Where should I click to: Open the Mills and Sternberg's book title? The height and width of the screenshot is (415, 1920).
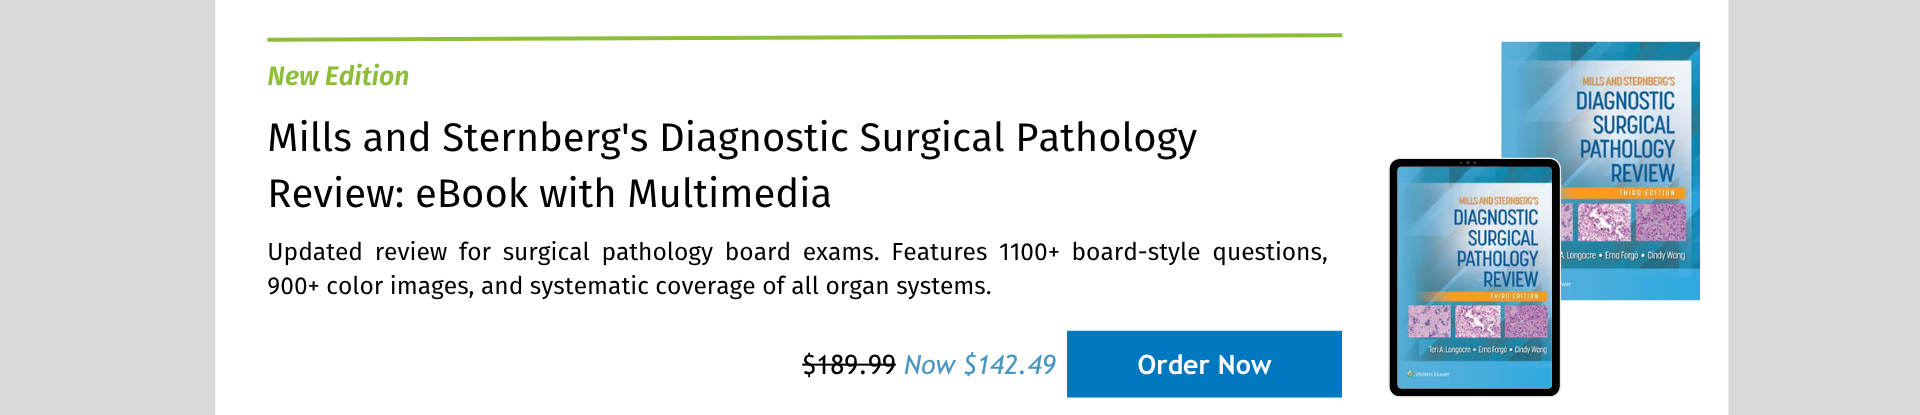(x=732, y=165)
